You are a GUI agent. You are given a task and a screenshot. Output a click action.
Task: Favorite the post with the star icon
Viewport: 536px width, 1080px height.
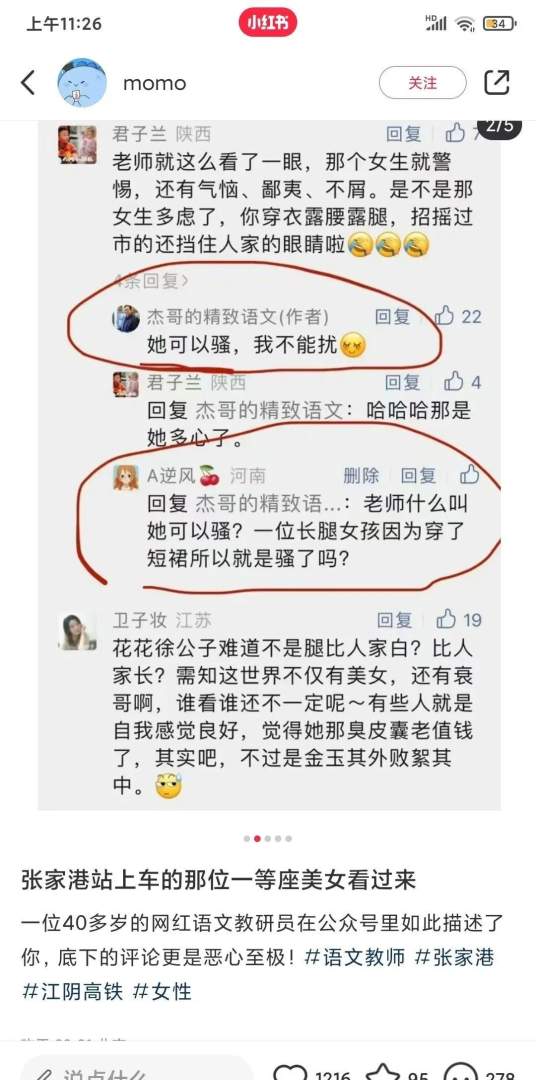click(x=386, y=1073)
